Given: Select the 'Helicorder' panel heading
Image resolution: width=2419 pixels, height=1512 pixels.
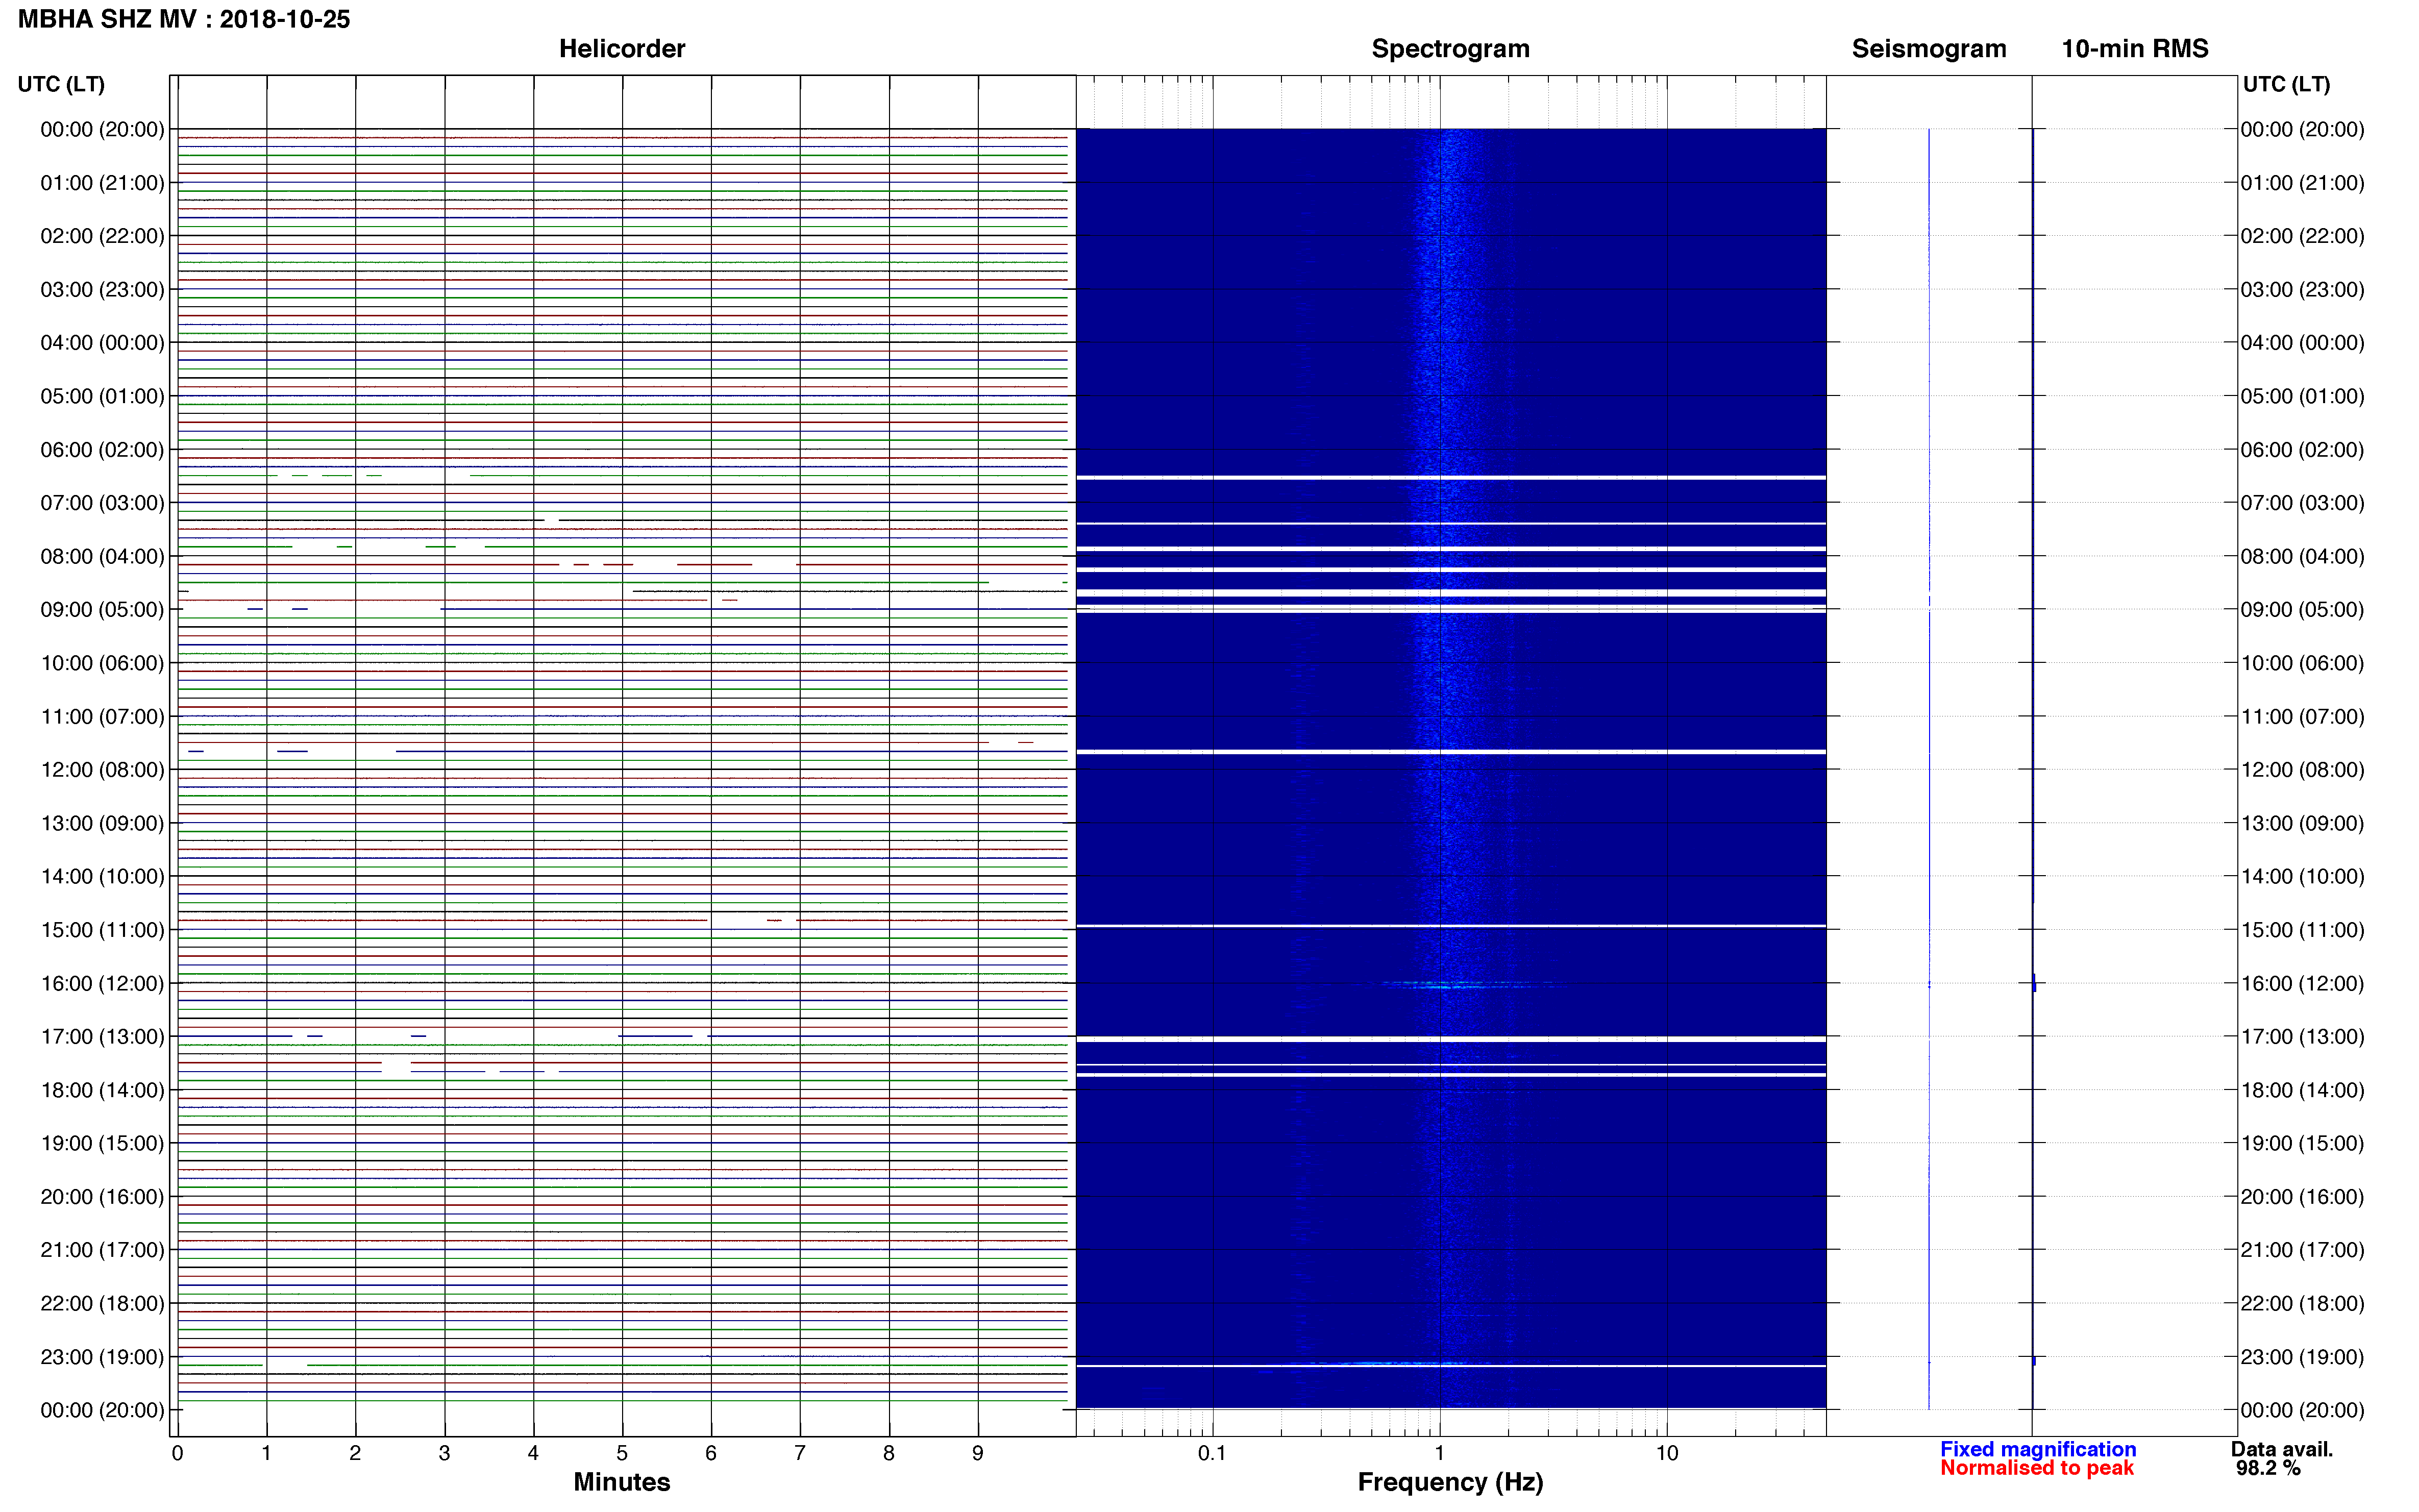Looking at the screenshot, I should (621, 49).
